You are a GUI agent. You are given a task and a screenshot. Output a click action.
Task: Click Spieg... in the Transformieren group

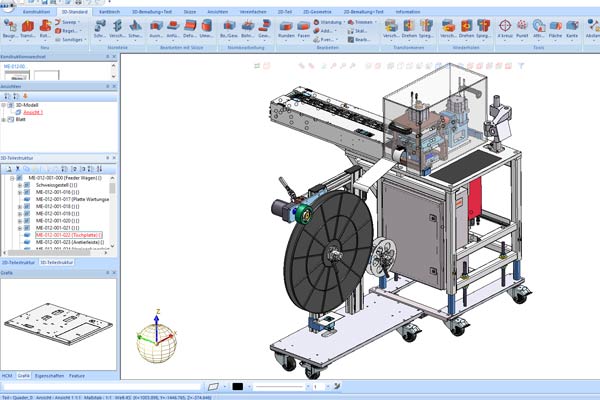[x=426, y=29]
